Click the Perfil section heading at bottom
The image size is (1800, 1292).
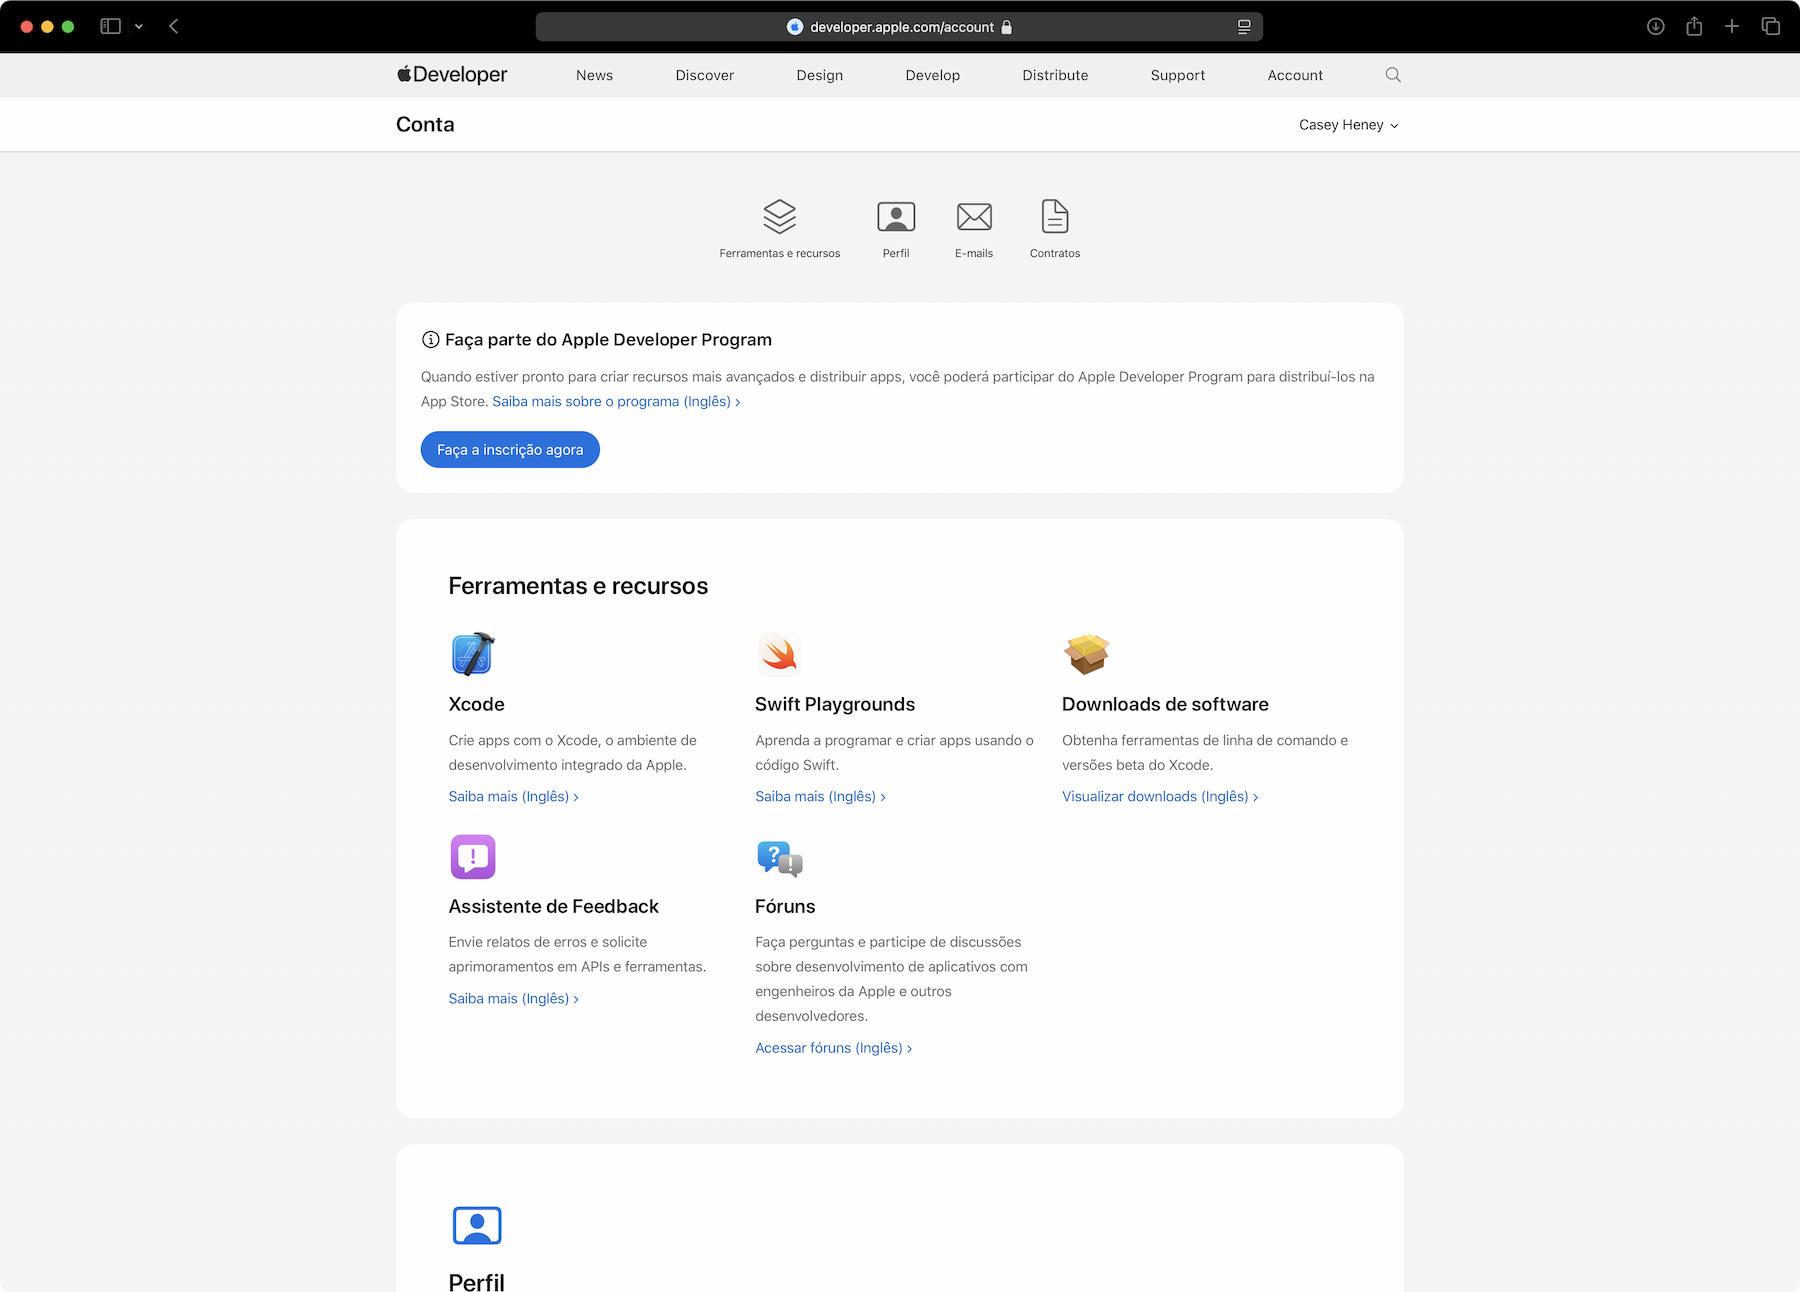477,1282
